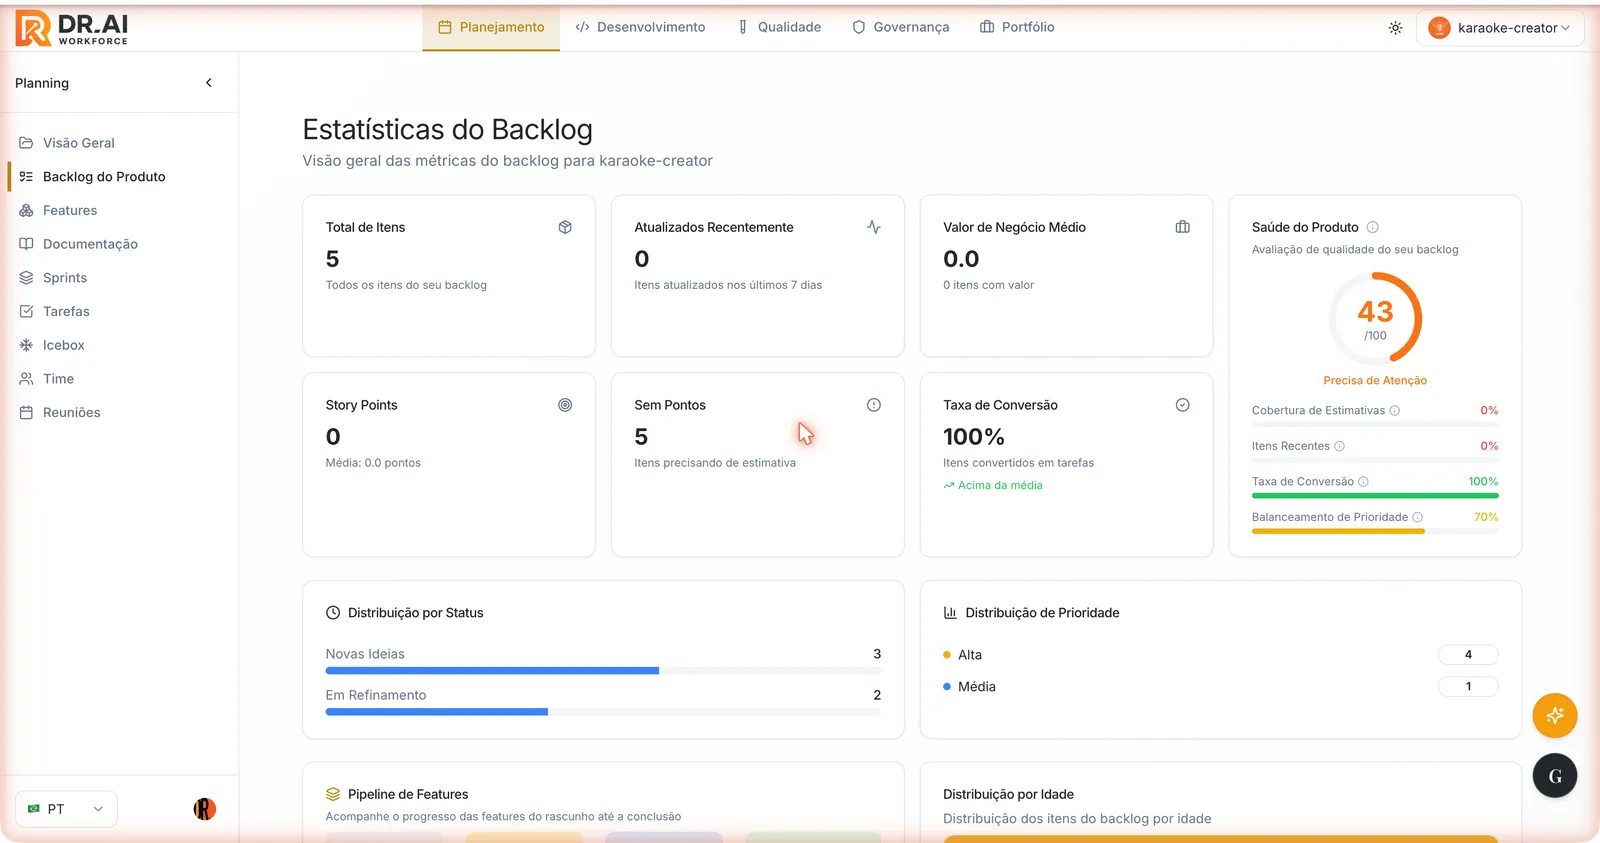Click the Alta priority count badge 4
The image size is (1600, 843).
pos(1468,655)
